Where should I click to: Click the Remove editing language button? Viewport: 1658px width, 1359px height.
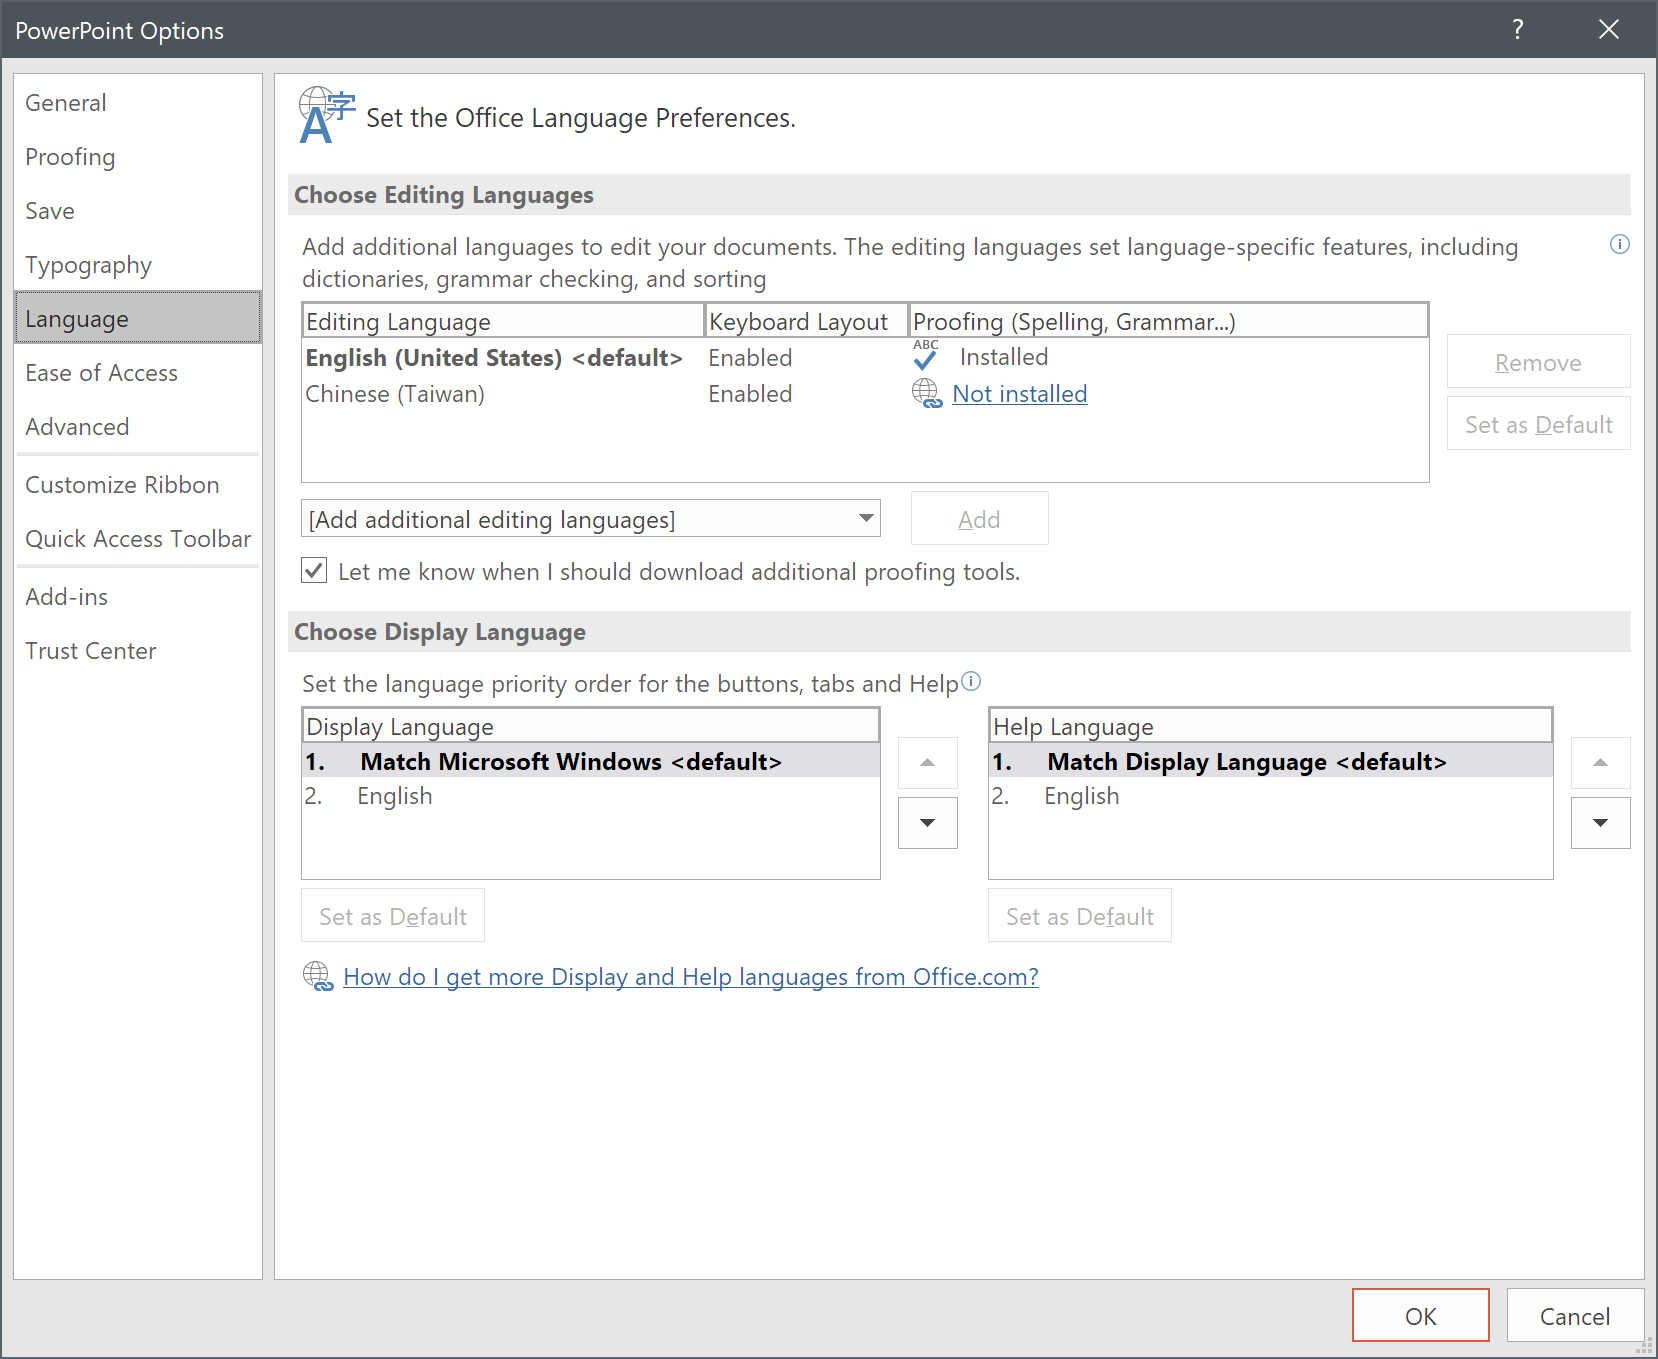(x=1538, y=362)
